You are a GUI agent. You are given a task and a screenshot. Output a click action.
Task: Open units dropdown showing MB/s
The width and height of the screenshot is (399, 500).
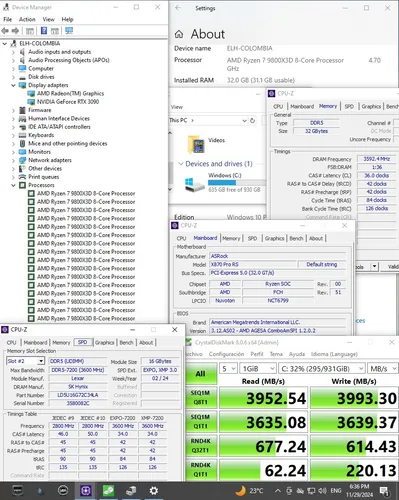tap(383, 369)
